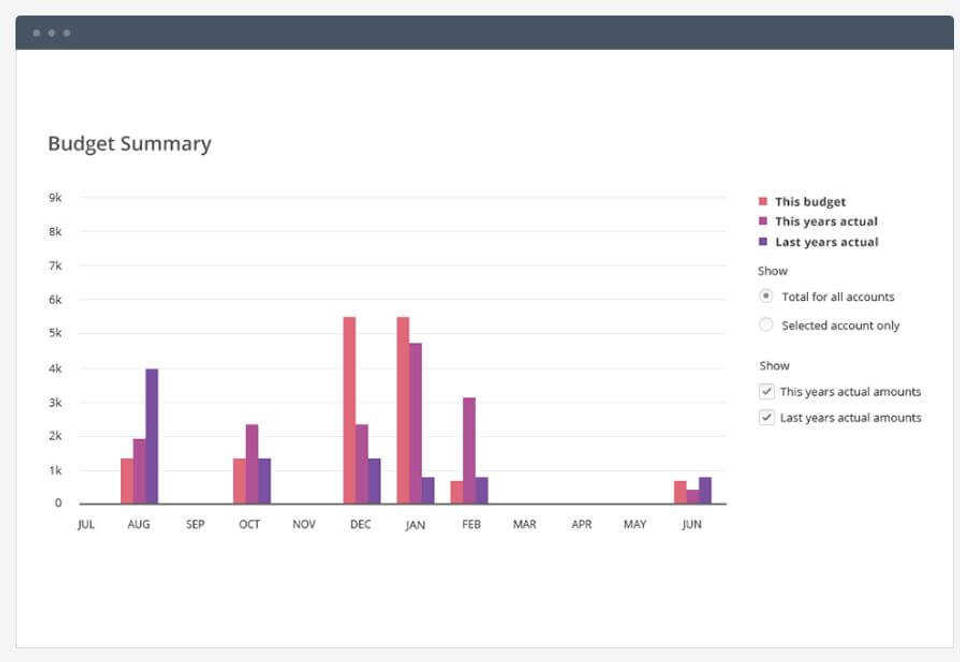Click the This budget legend label

(810, 201)
